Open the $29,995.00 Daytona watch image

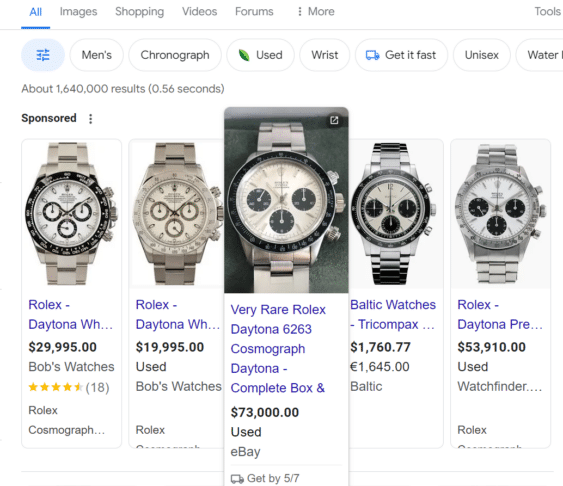71,214
